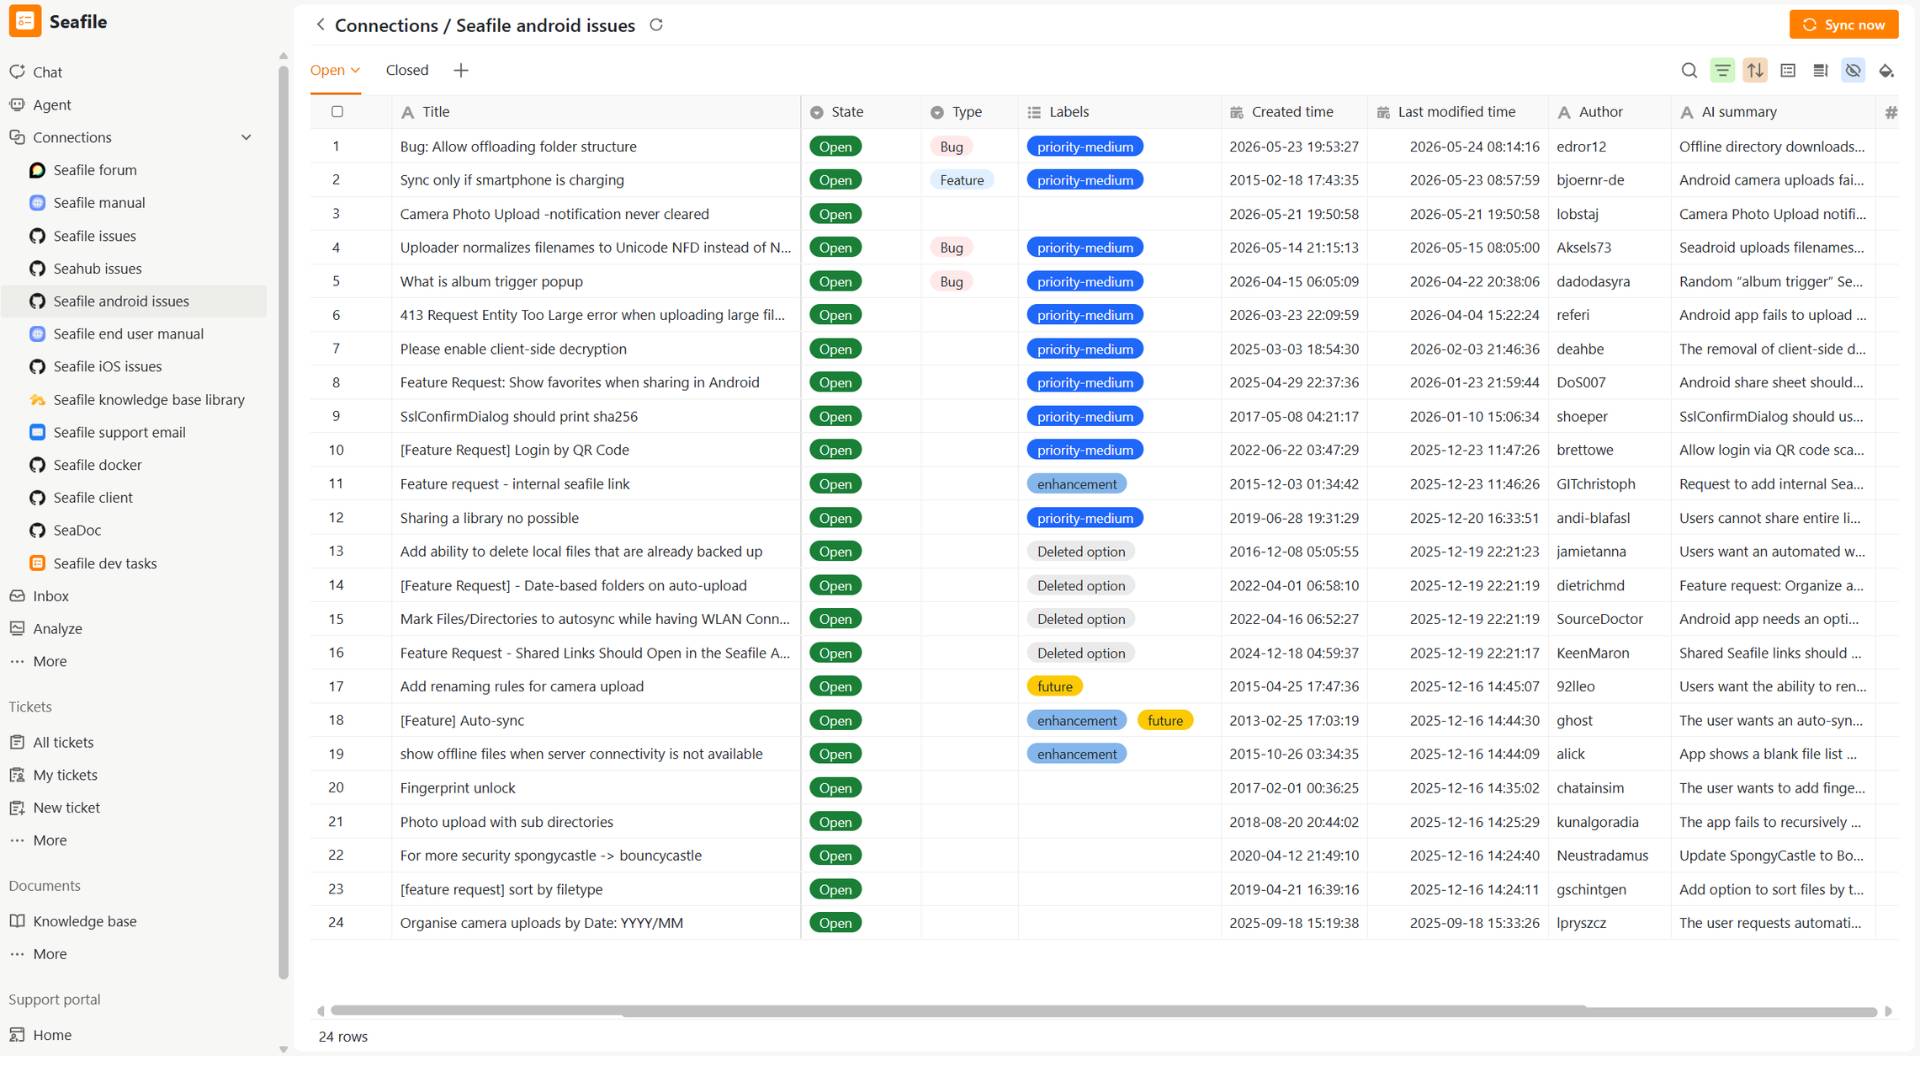The image size is (1920, 1080).
Task: Open the Analyze section
Action: [57, 629]
